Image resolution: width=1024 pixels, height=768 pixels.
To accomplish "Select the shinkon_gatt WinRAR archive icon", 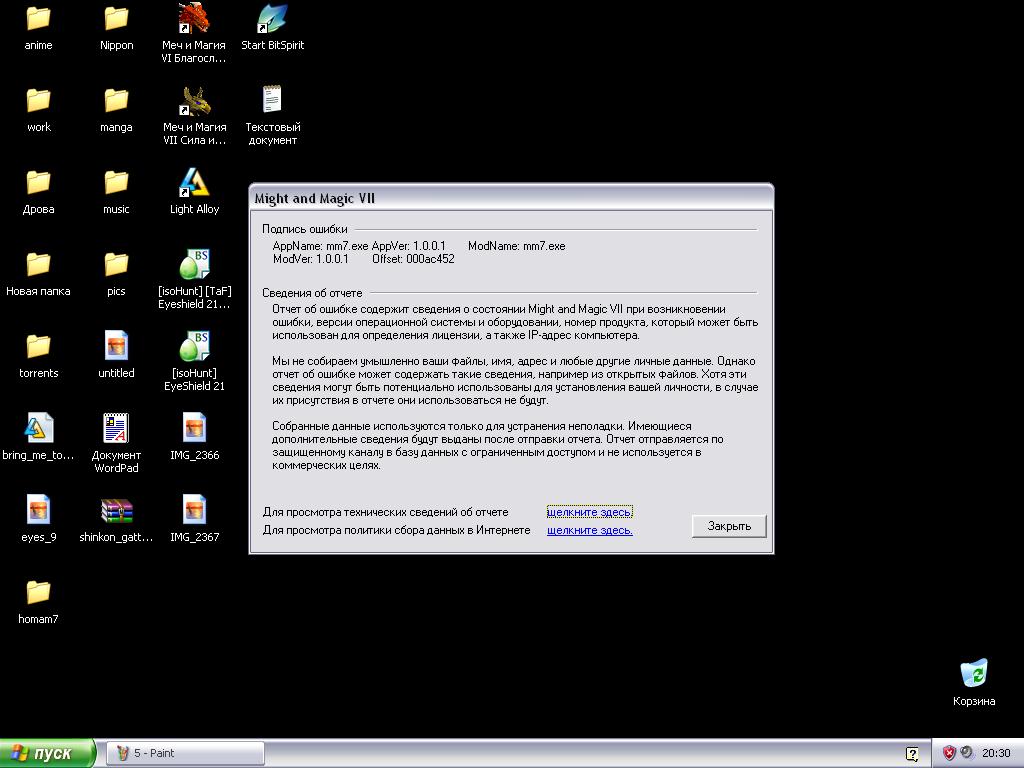I will click(x=116, y=512).
